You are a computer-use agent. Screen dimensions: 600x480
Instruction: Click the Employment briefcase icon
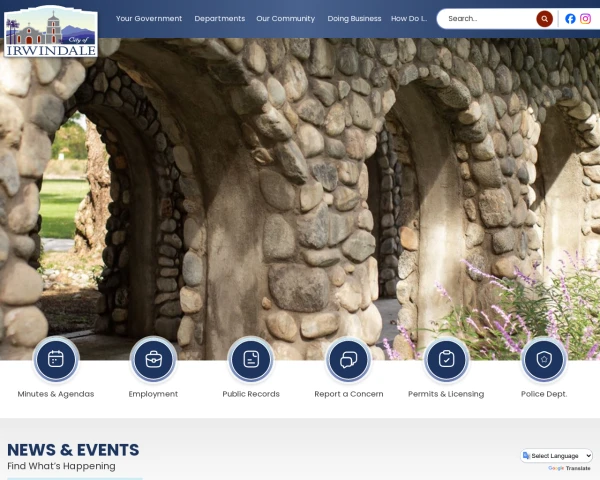(153, 359)
